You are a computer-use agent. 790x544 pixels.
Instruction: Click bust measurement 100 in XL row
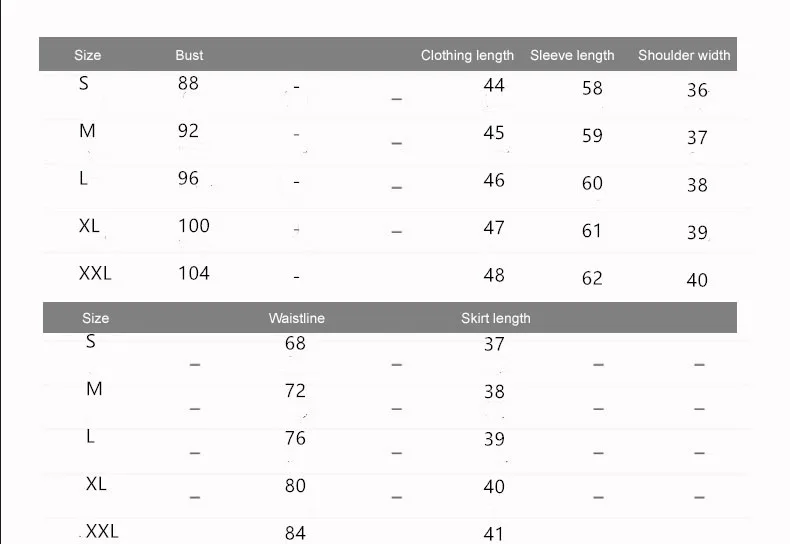coord(194,225)
